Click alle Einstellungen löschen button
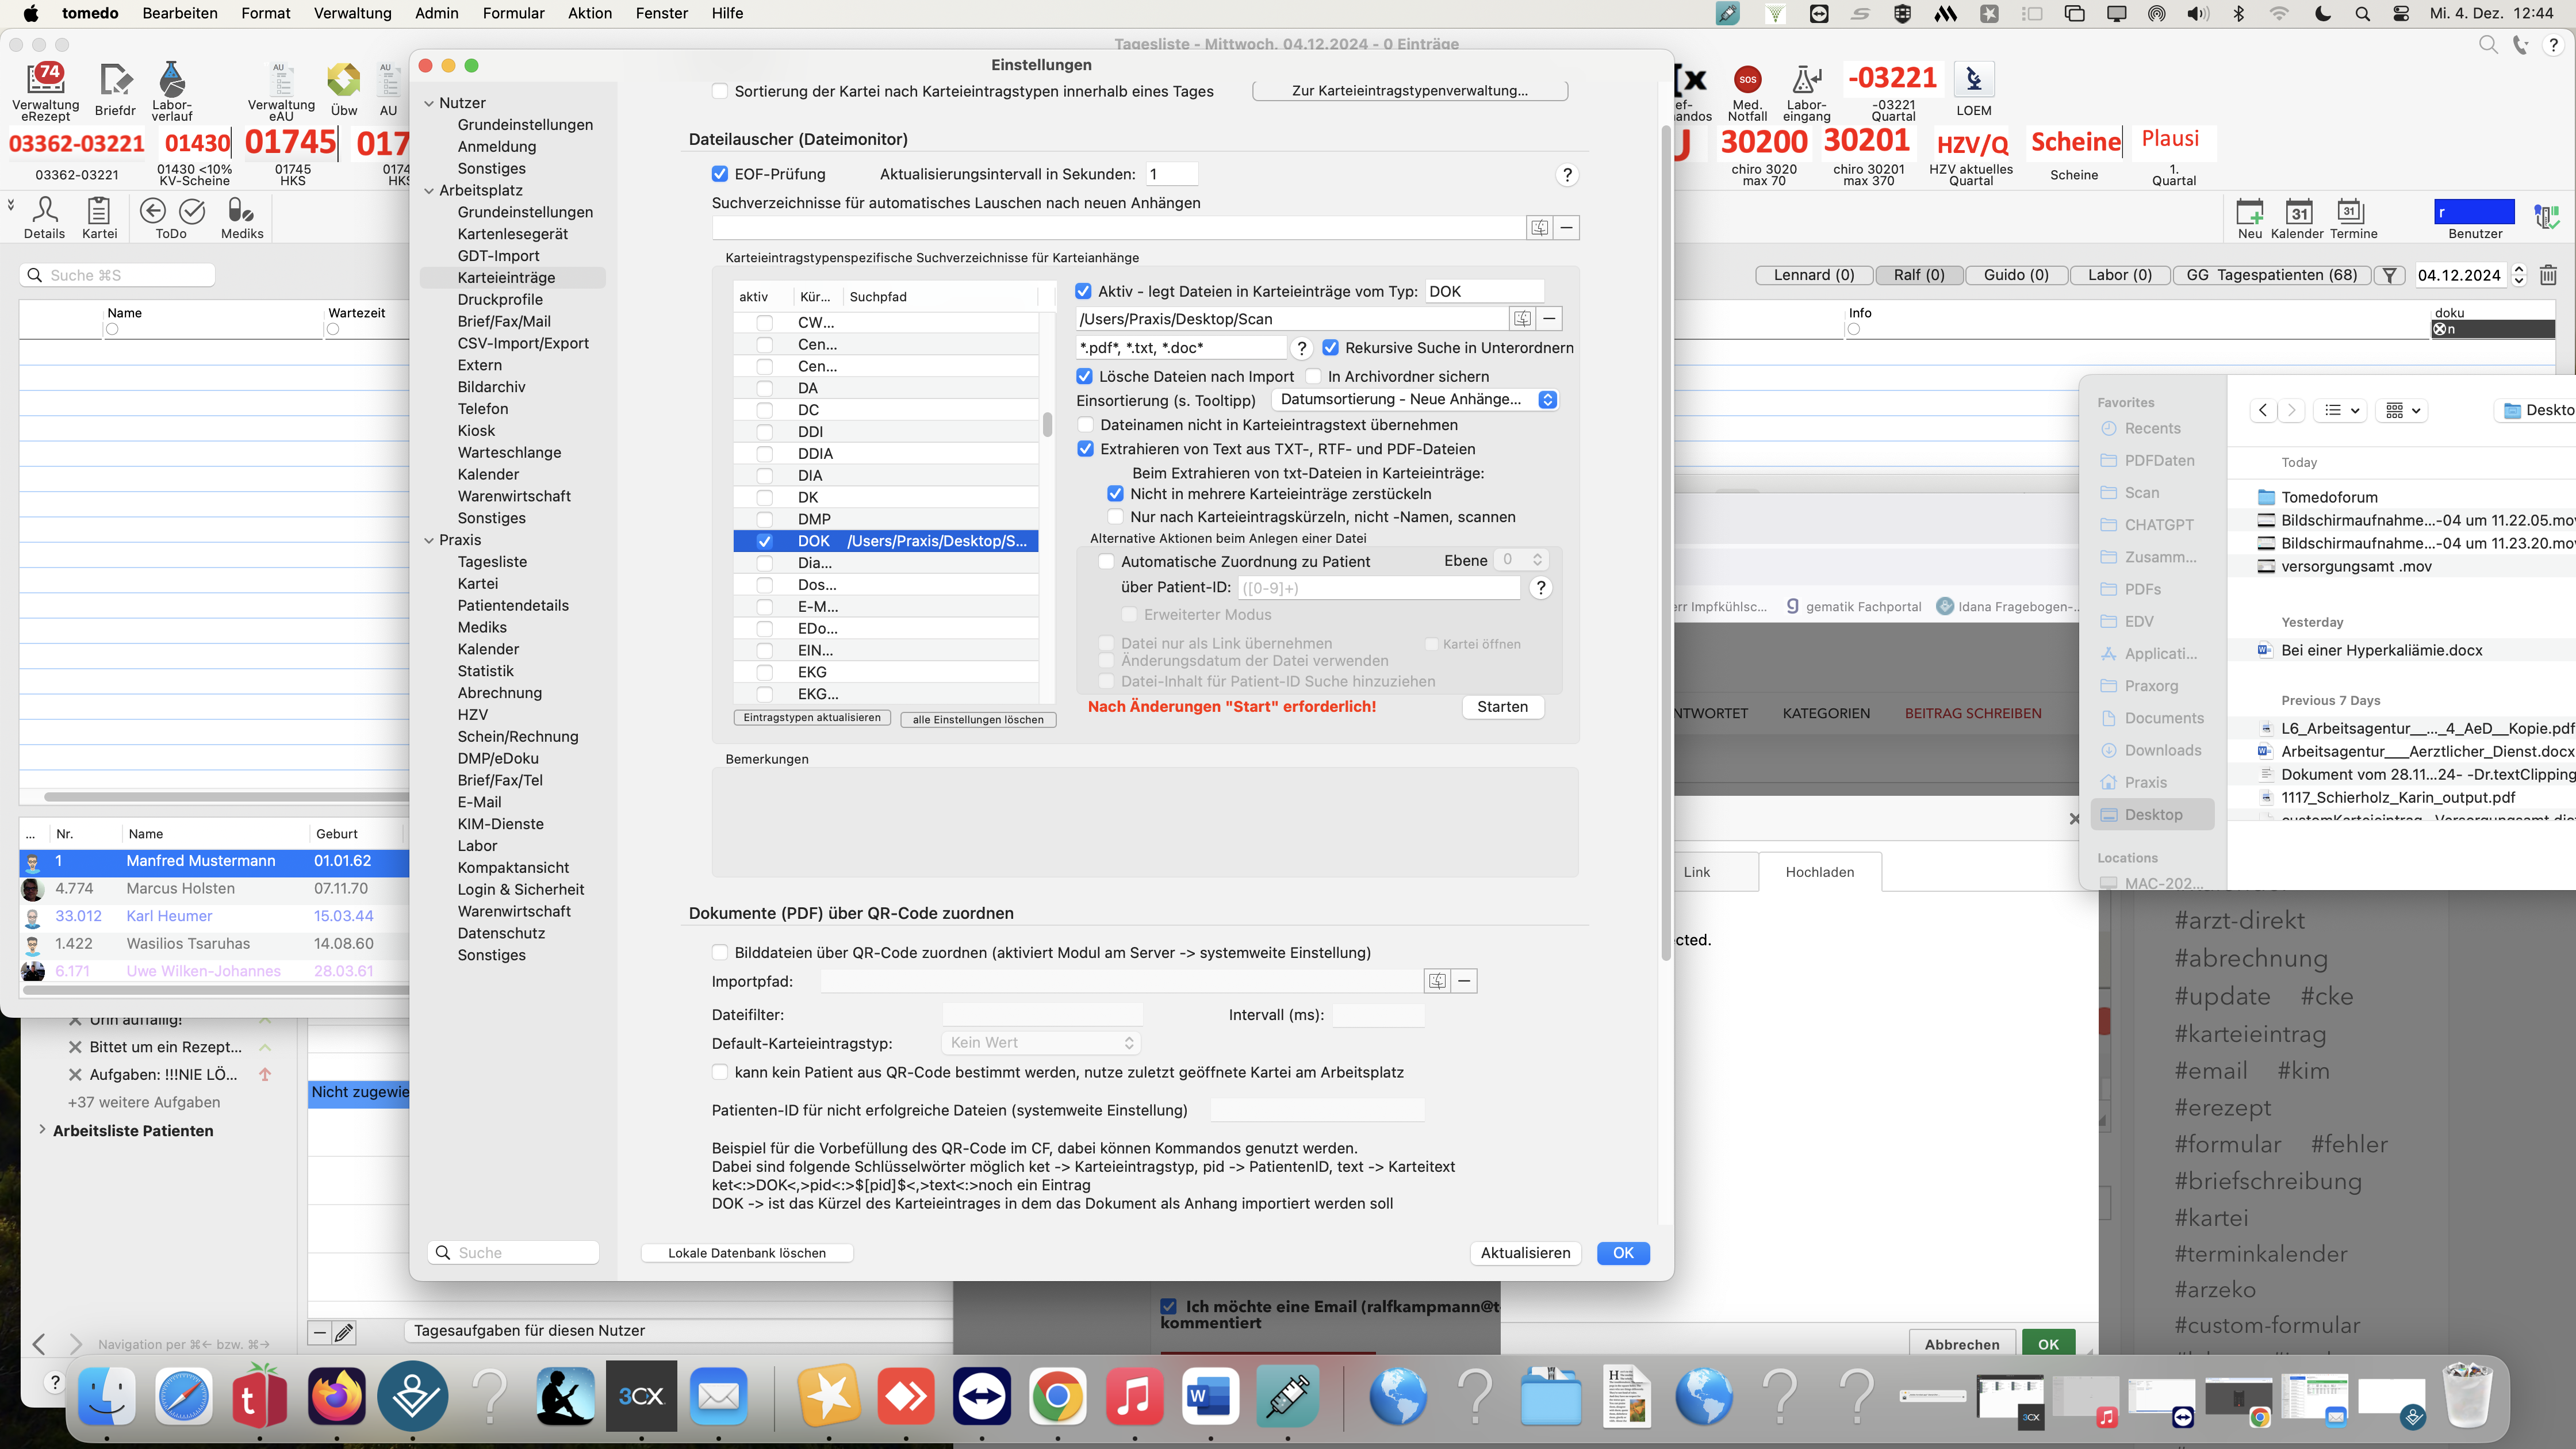2576x1449 pixels. [x=978, y=719]
